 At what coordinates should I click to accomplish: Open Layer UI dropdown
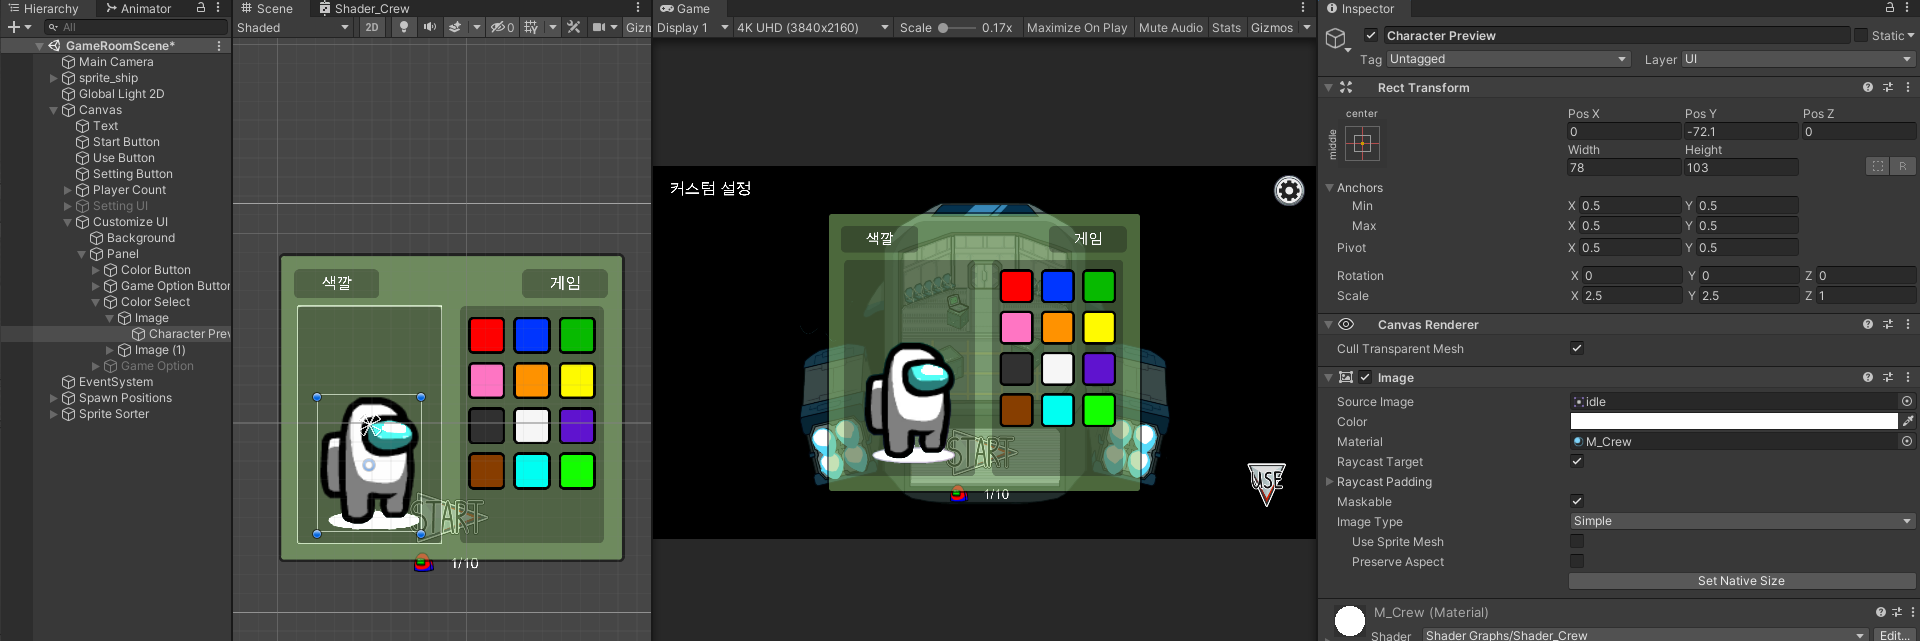(x=1798, y=59)
